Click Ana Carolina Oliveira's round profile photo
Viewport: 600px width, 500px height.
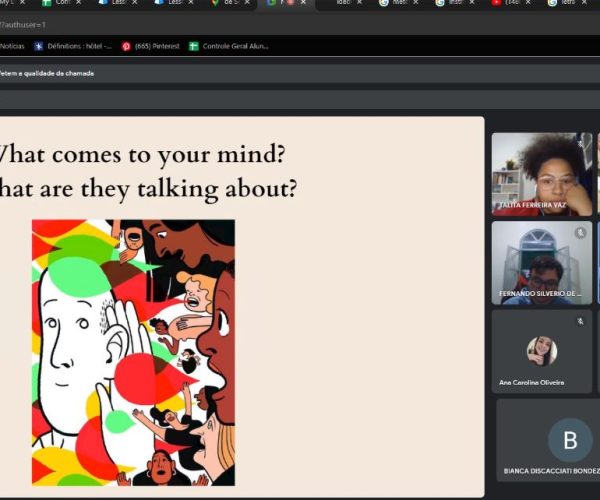point(541,351)
